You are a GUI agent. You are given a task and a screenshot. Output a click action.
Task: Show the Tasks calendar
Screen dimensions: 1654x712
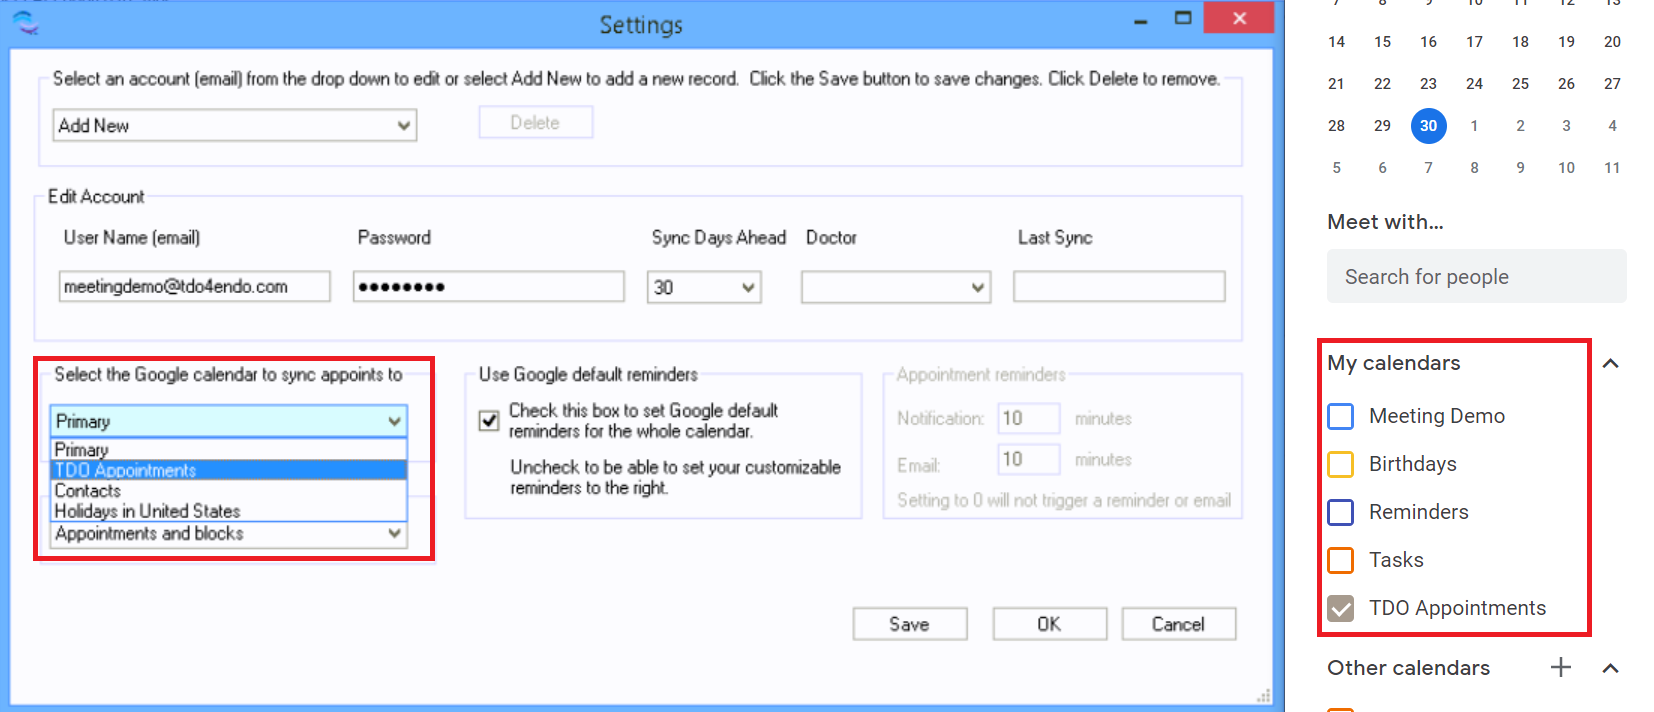click(1340, 560)
